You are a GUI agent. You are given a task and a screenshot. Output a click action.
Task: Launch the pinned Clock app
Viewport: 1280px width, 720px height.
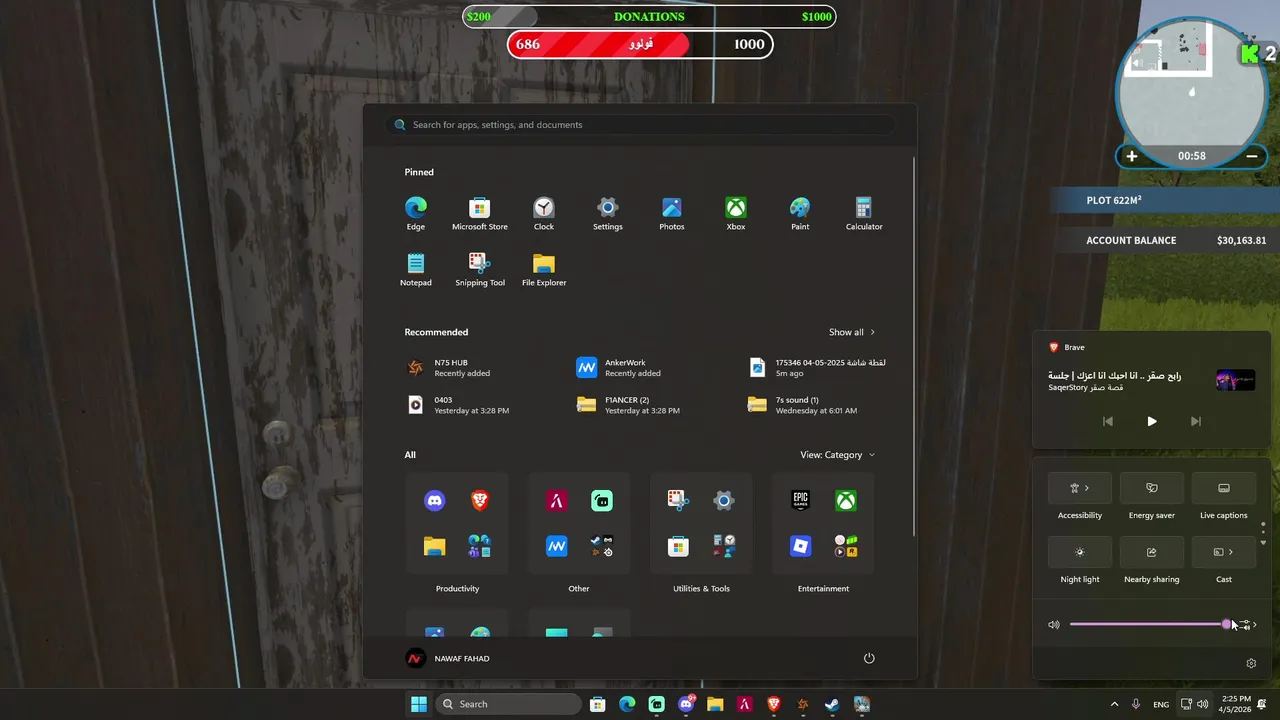click(544, 213)
